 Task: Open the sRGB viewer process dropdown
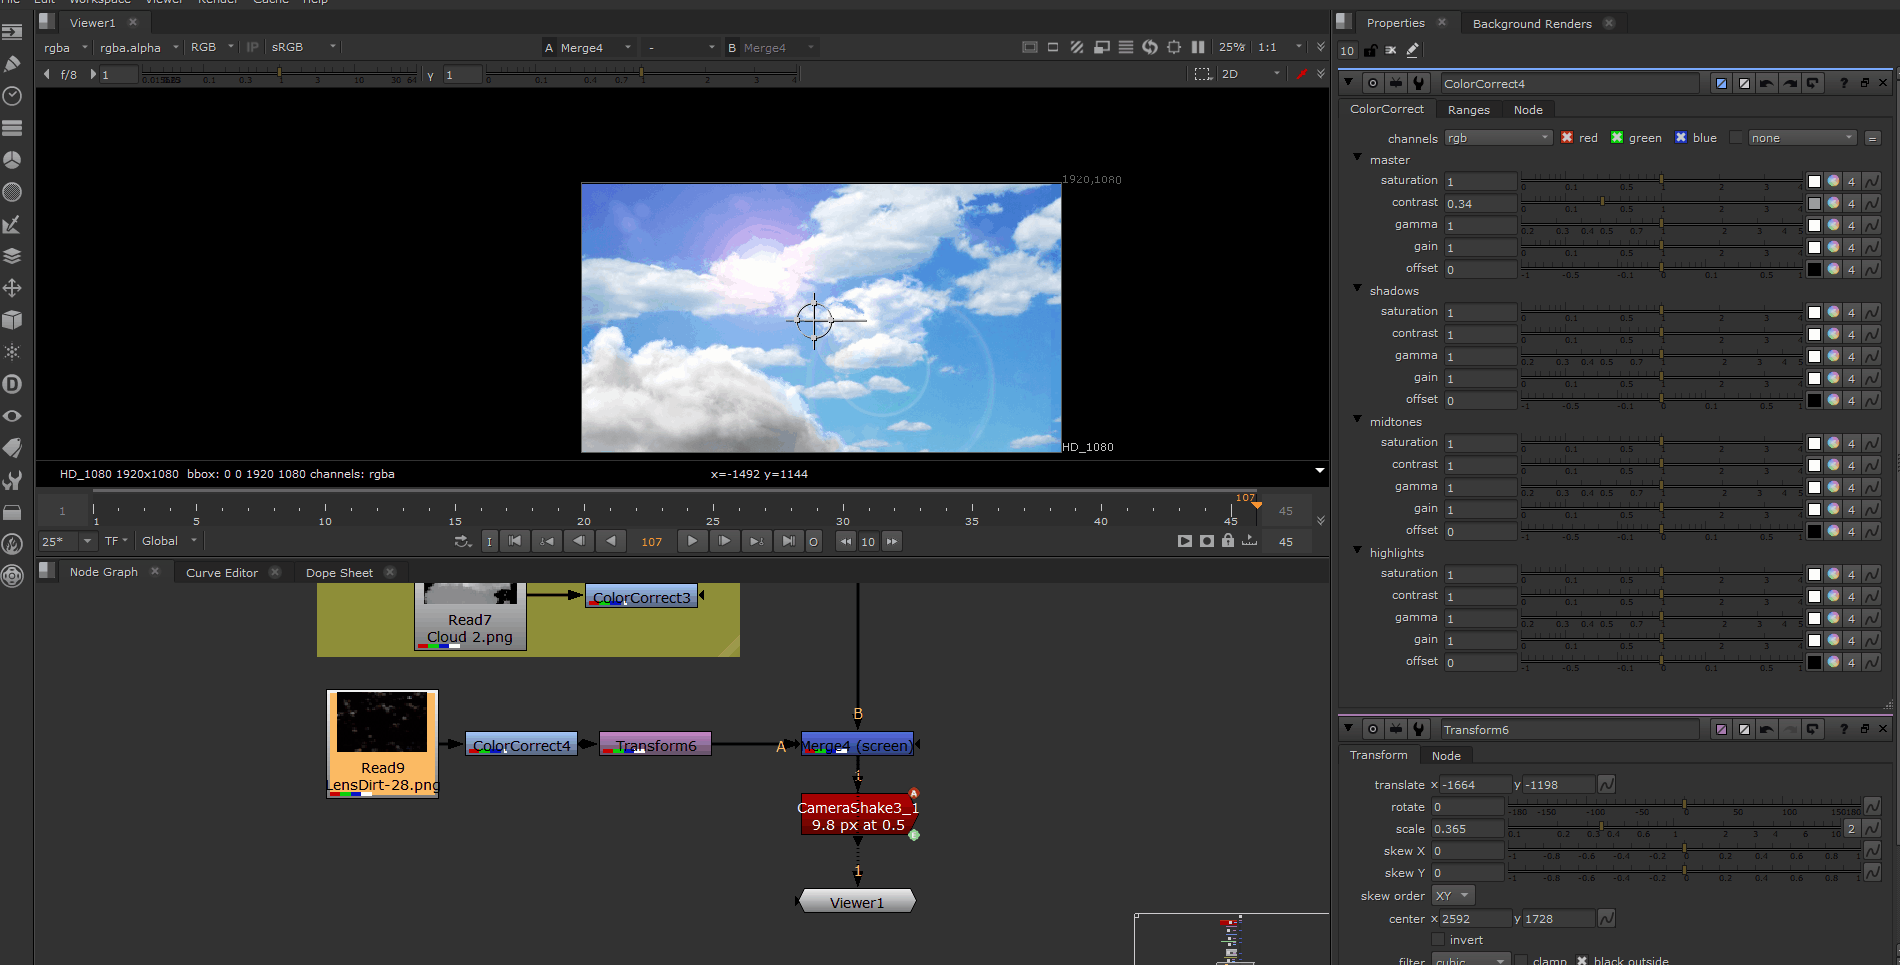(x=304, y=47)
